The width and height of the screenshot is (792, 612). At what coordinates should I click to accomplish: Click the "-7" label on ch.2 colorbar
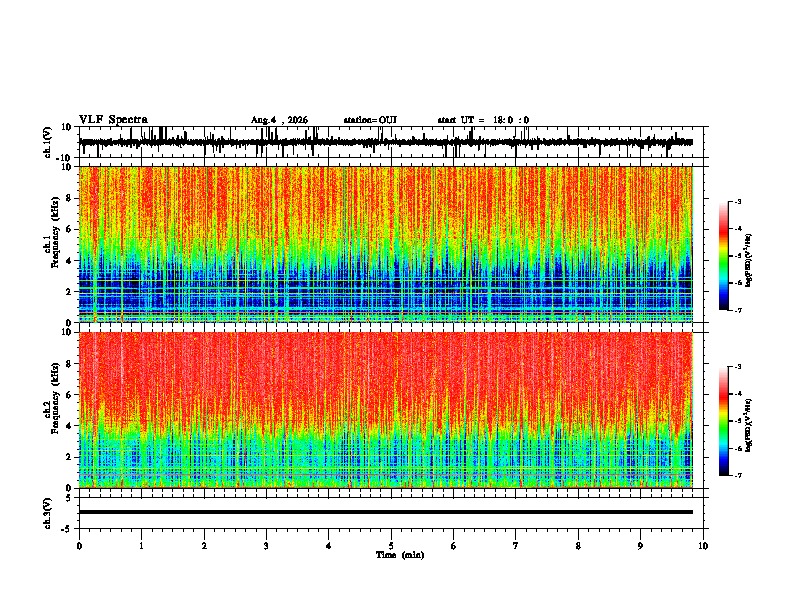coord(737,475)
